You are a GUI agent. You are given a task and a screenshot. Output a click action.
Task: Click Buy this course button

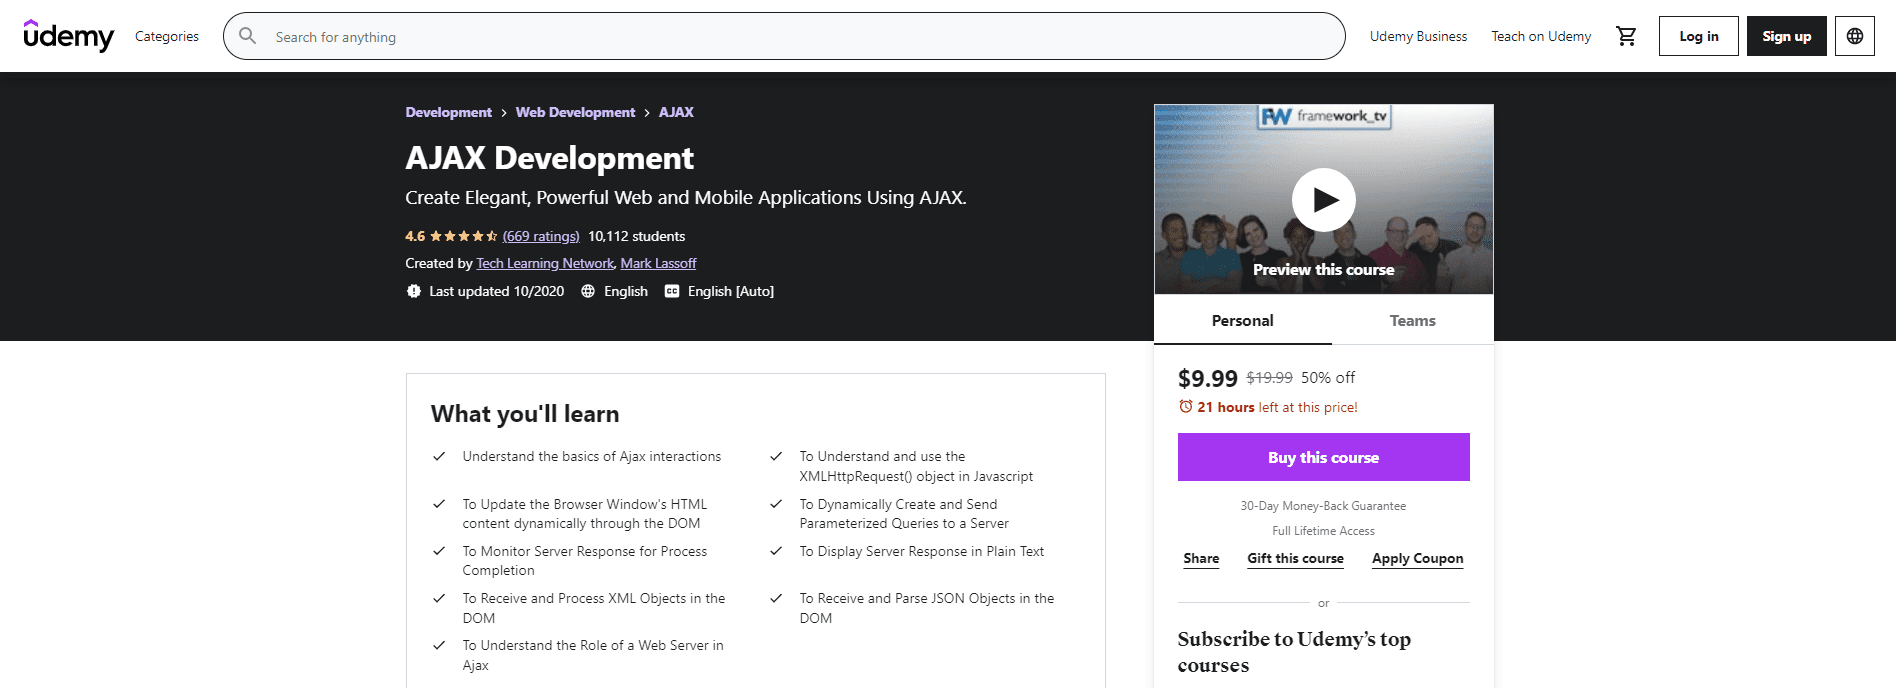[1323, 457]
